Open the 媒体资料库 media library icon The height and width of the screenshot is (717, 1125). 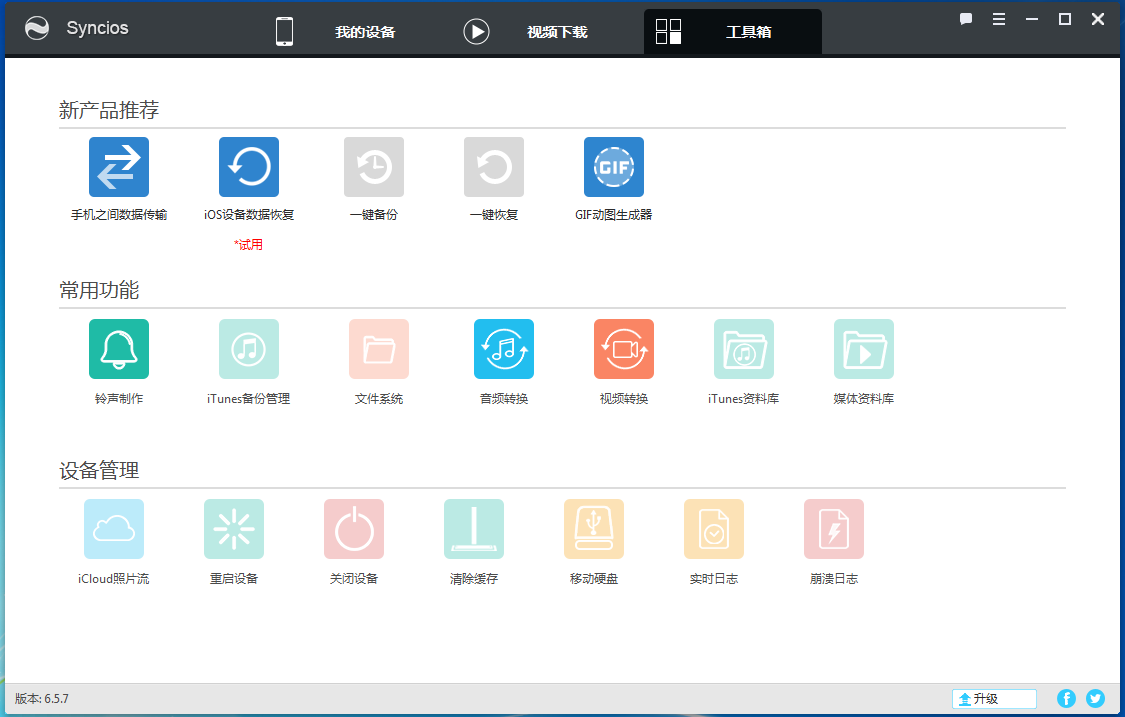(864, 349)
